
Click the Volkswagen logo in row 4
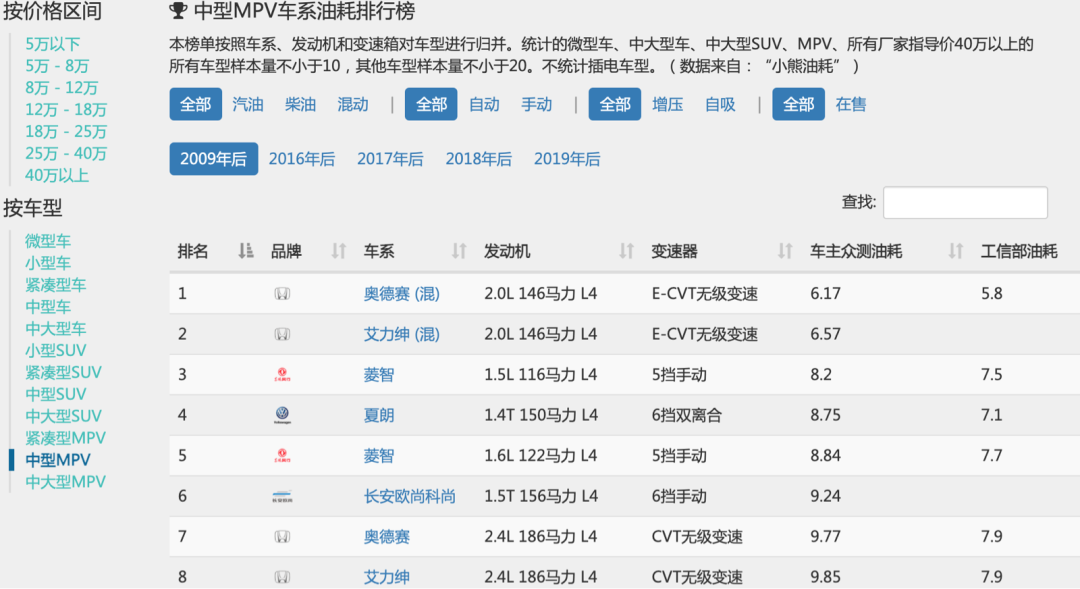pyautogui.click(x=282, y=415)
